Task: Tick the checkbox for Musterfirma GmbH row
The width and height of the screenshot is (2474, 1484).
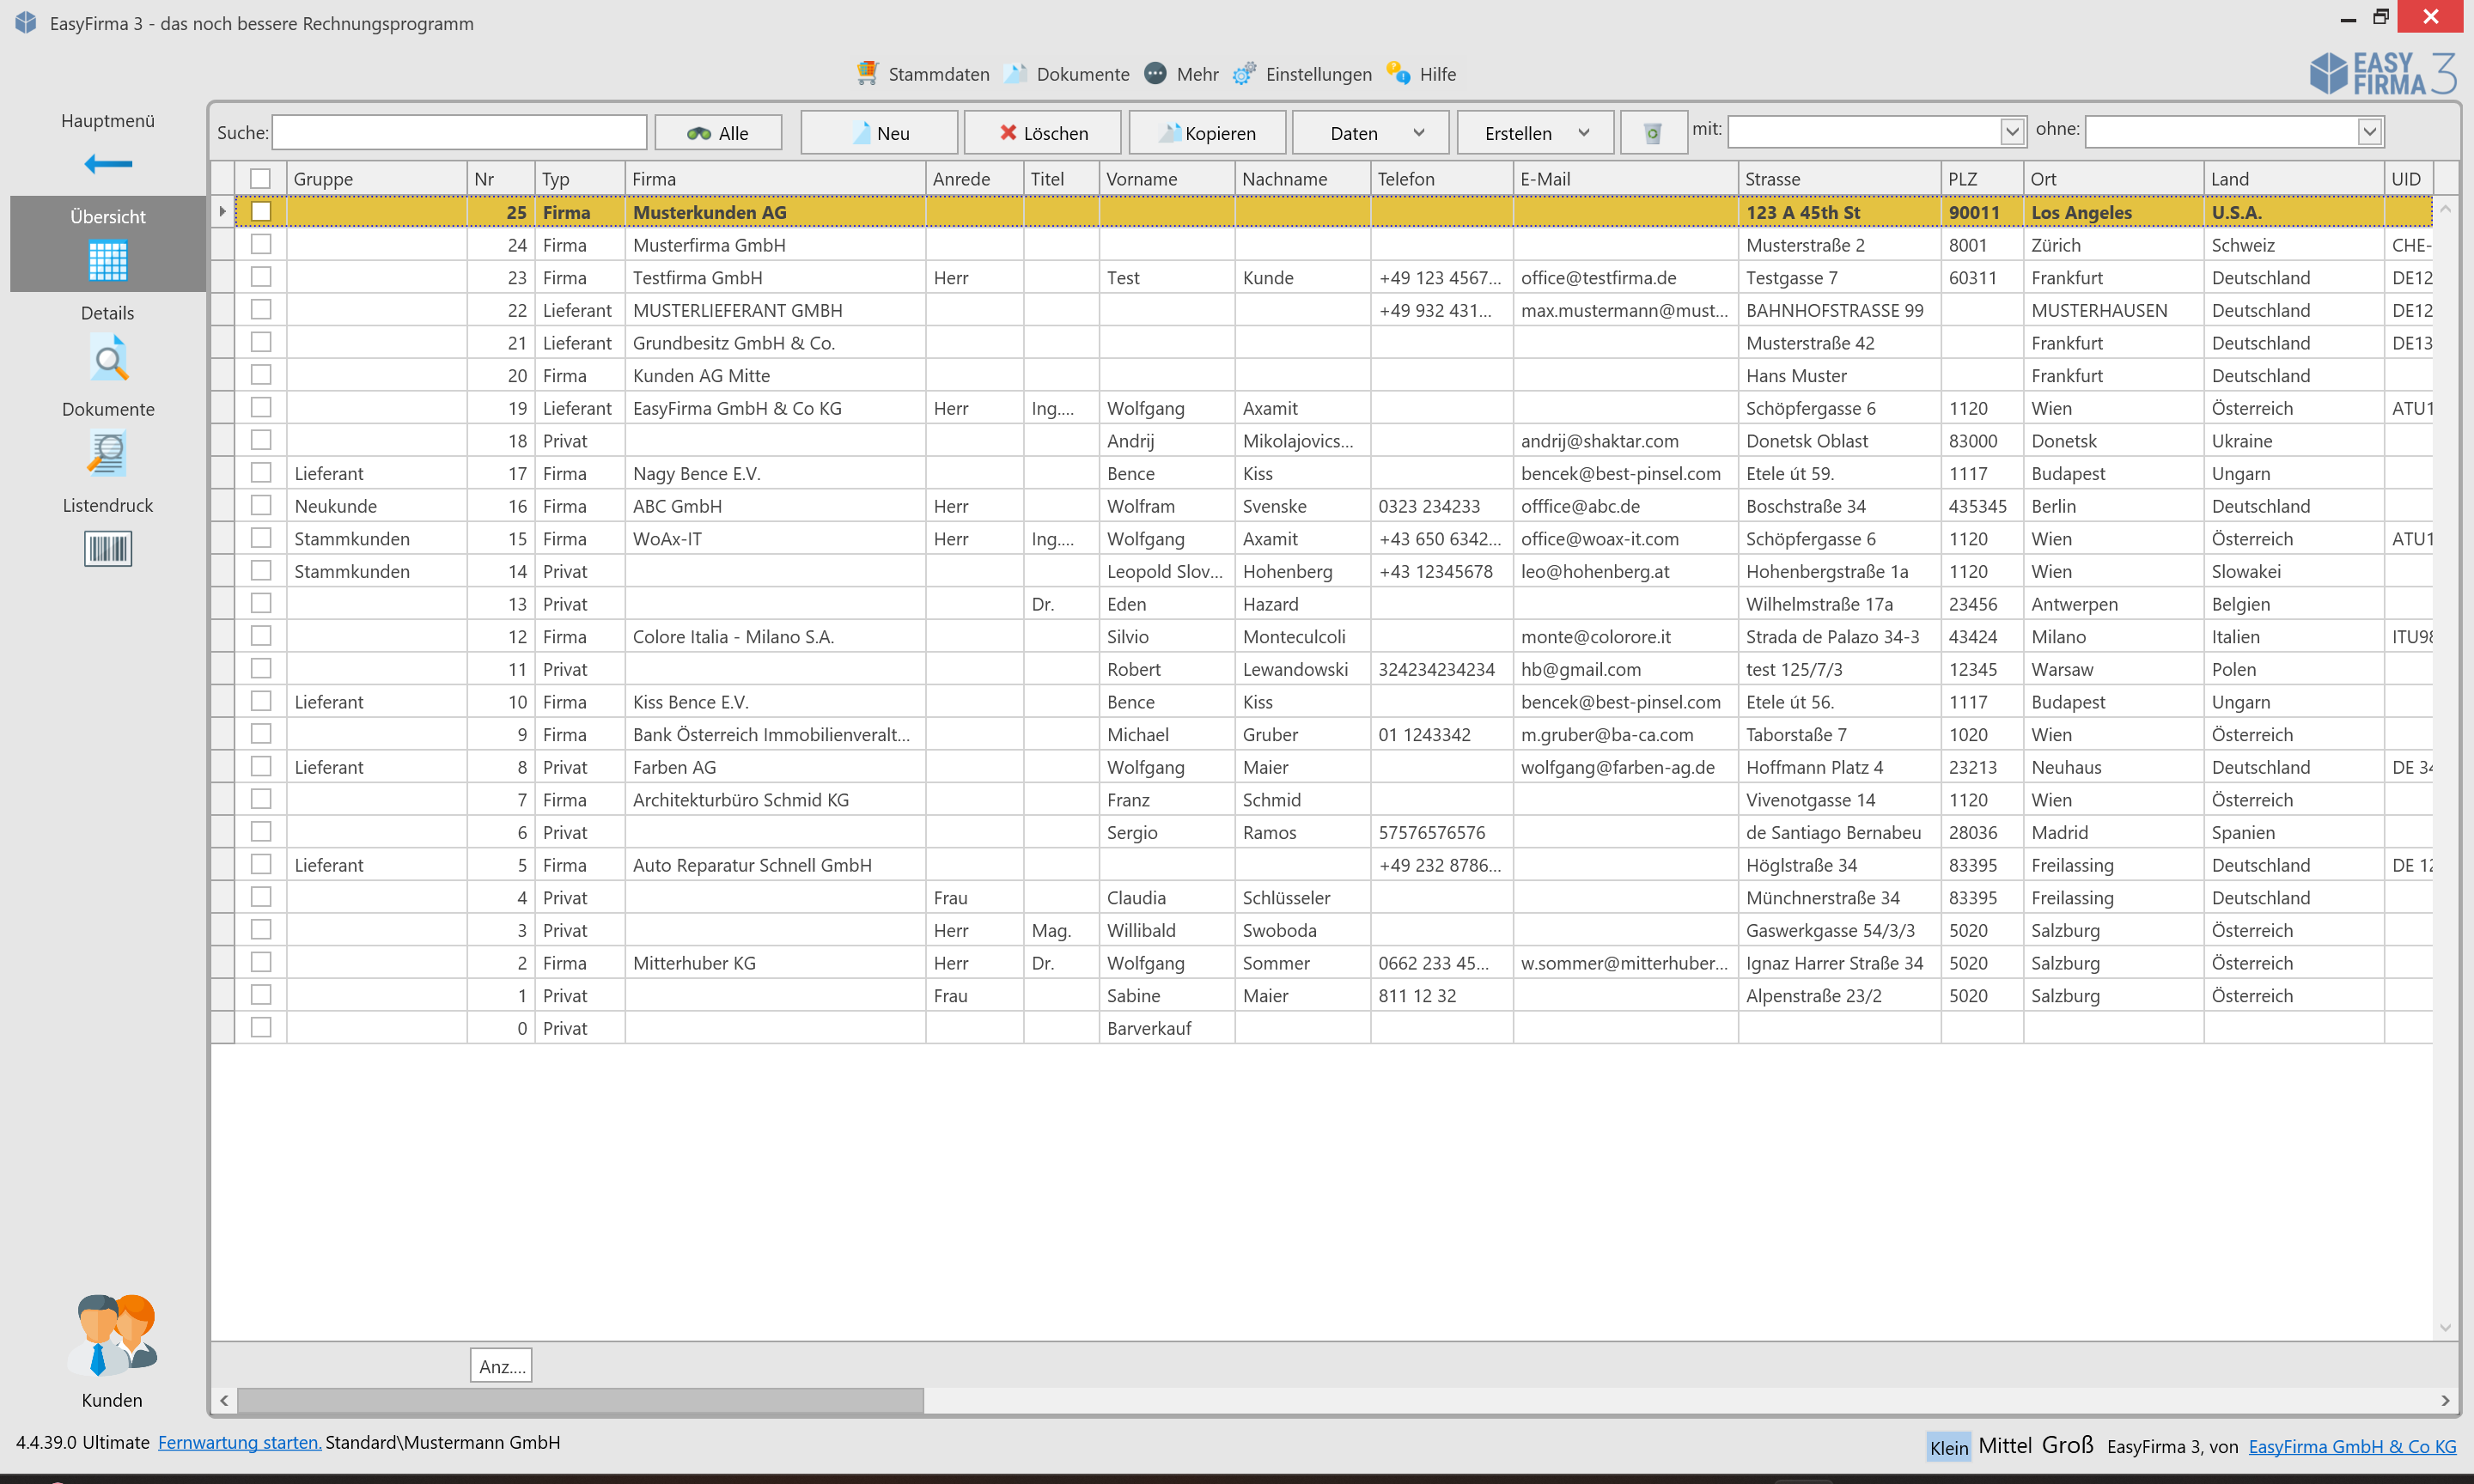Action: click(261, 244)
